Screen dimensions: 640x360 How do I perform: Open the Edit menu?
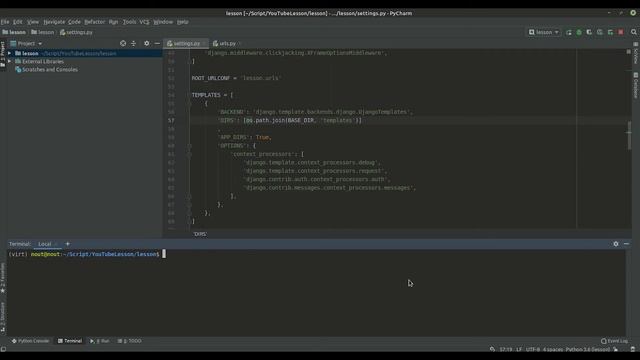[x=18, y=22]
